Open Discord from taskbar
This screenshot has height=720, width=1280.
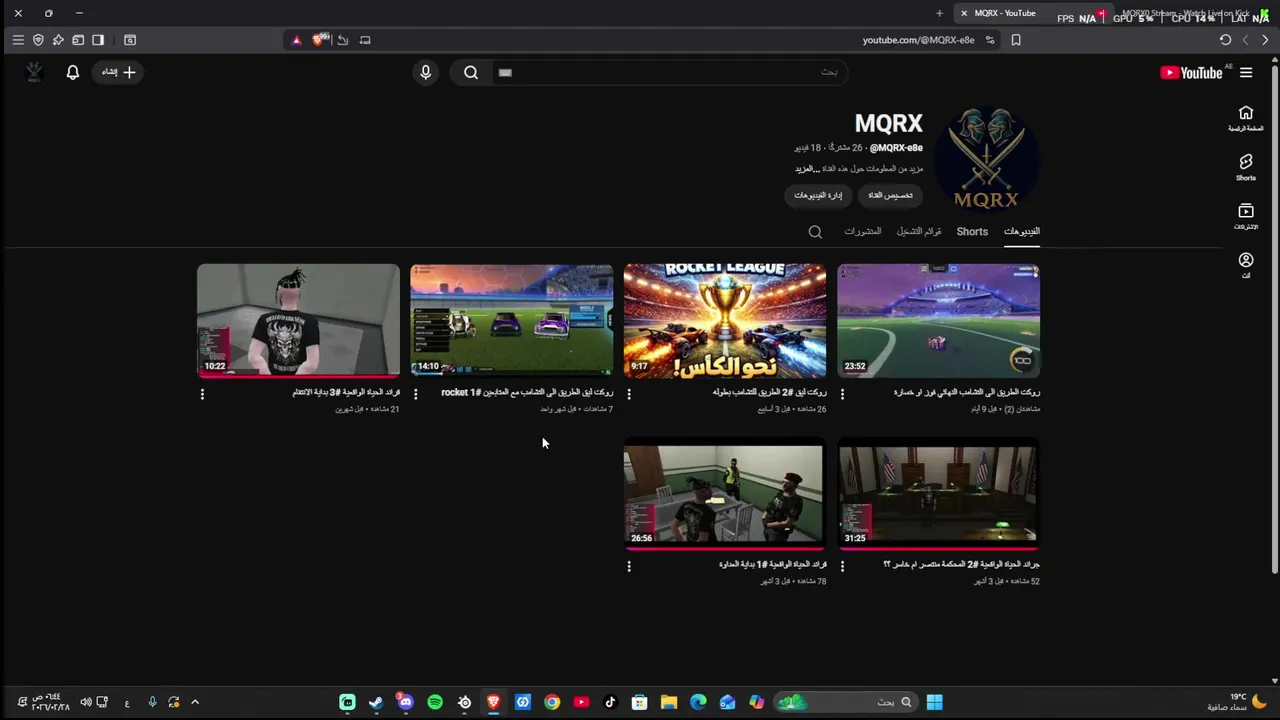[x=405, y=702]
